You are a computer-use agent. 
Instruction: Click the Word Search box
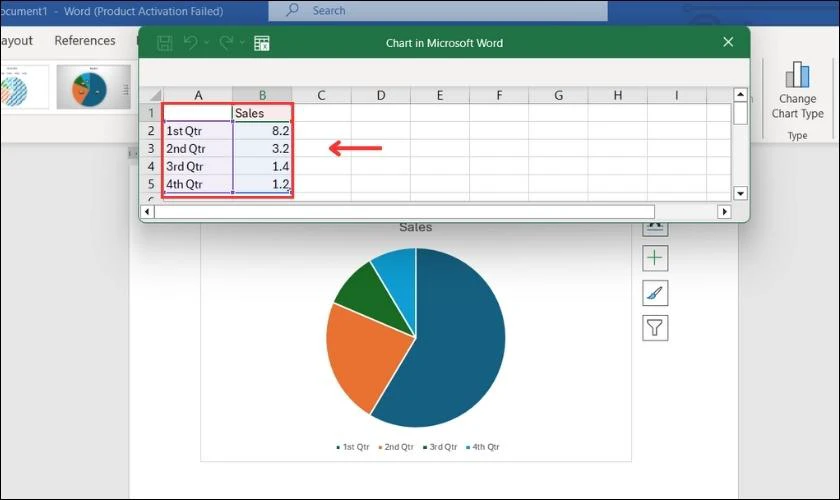[438, 11]
